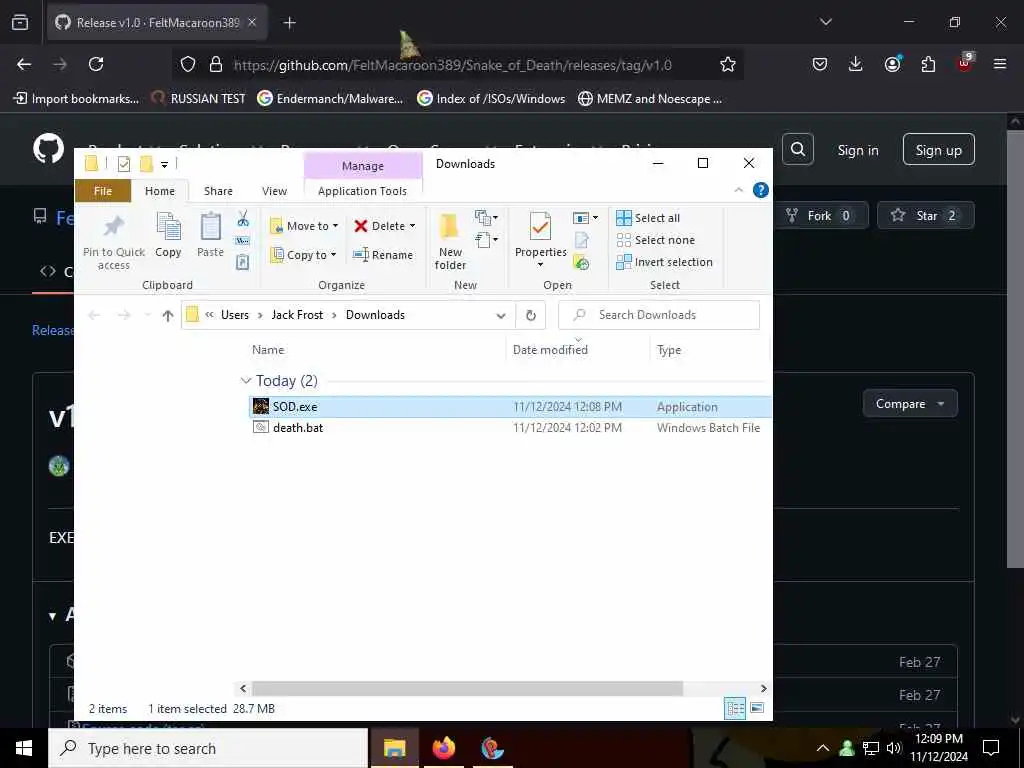
Task: Expand the Delete dropdown arrow
Action: click(412, 226)
